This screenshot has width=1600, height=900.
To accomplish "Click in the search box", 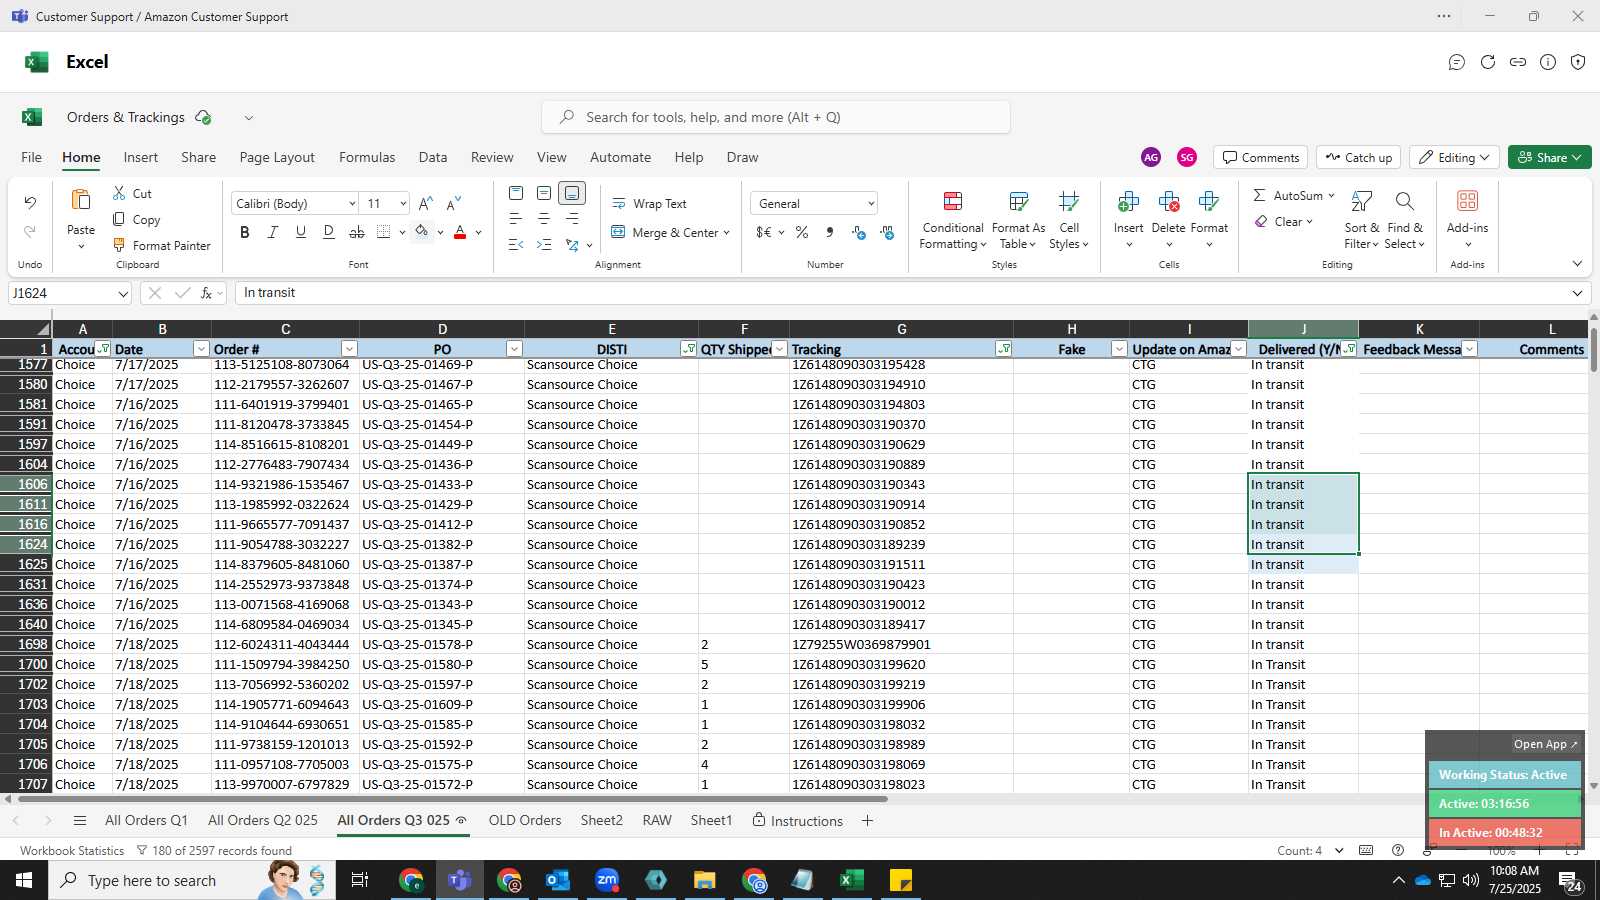I will point(776,117).
